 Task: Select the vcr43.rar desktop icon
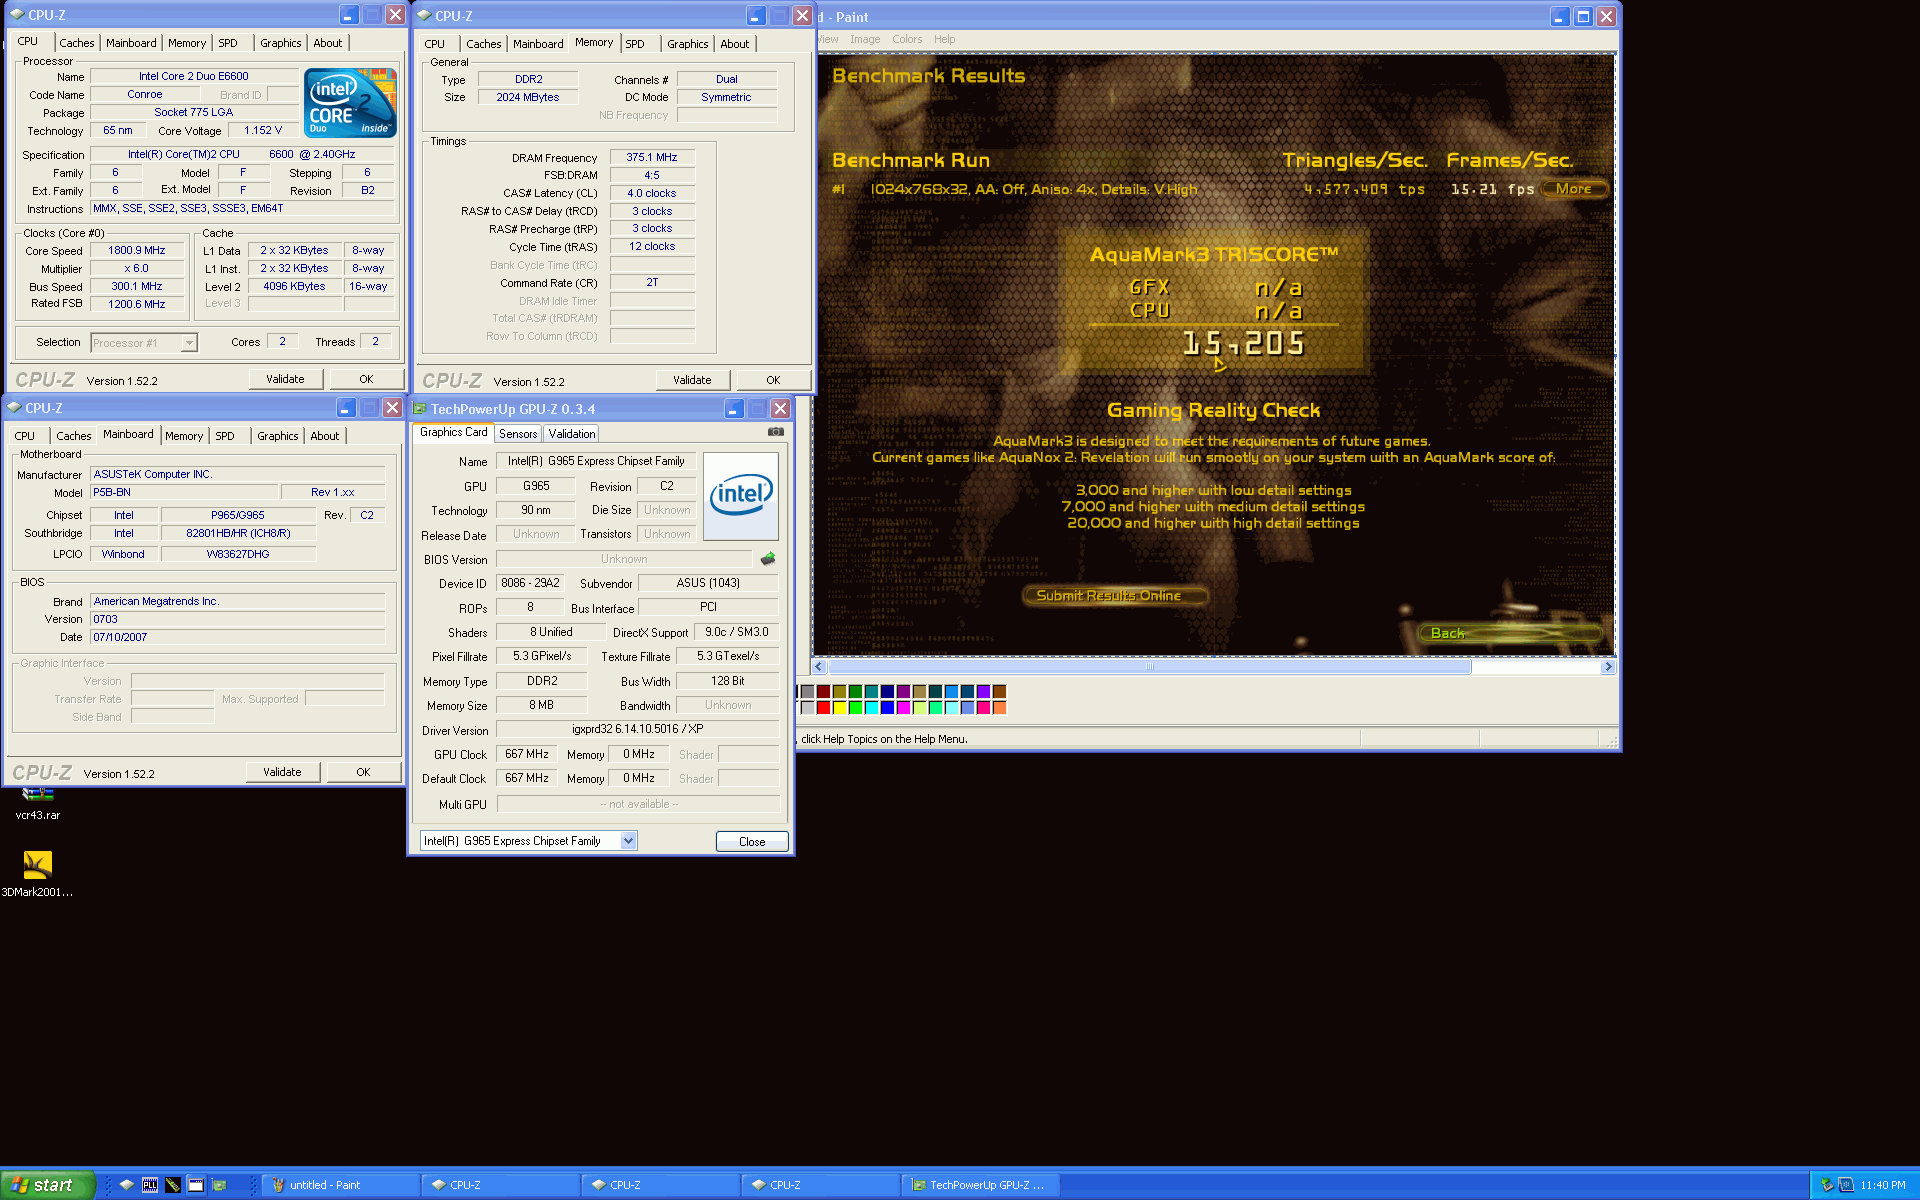tap(38, 804)
